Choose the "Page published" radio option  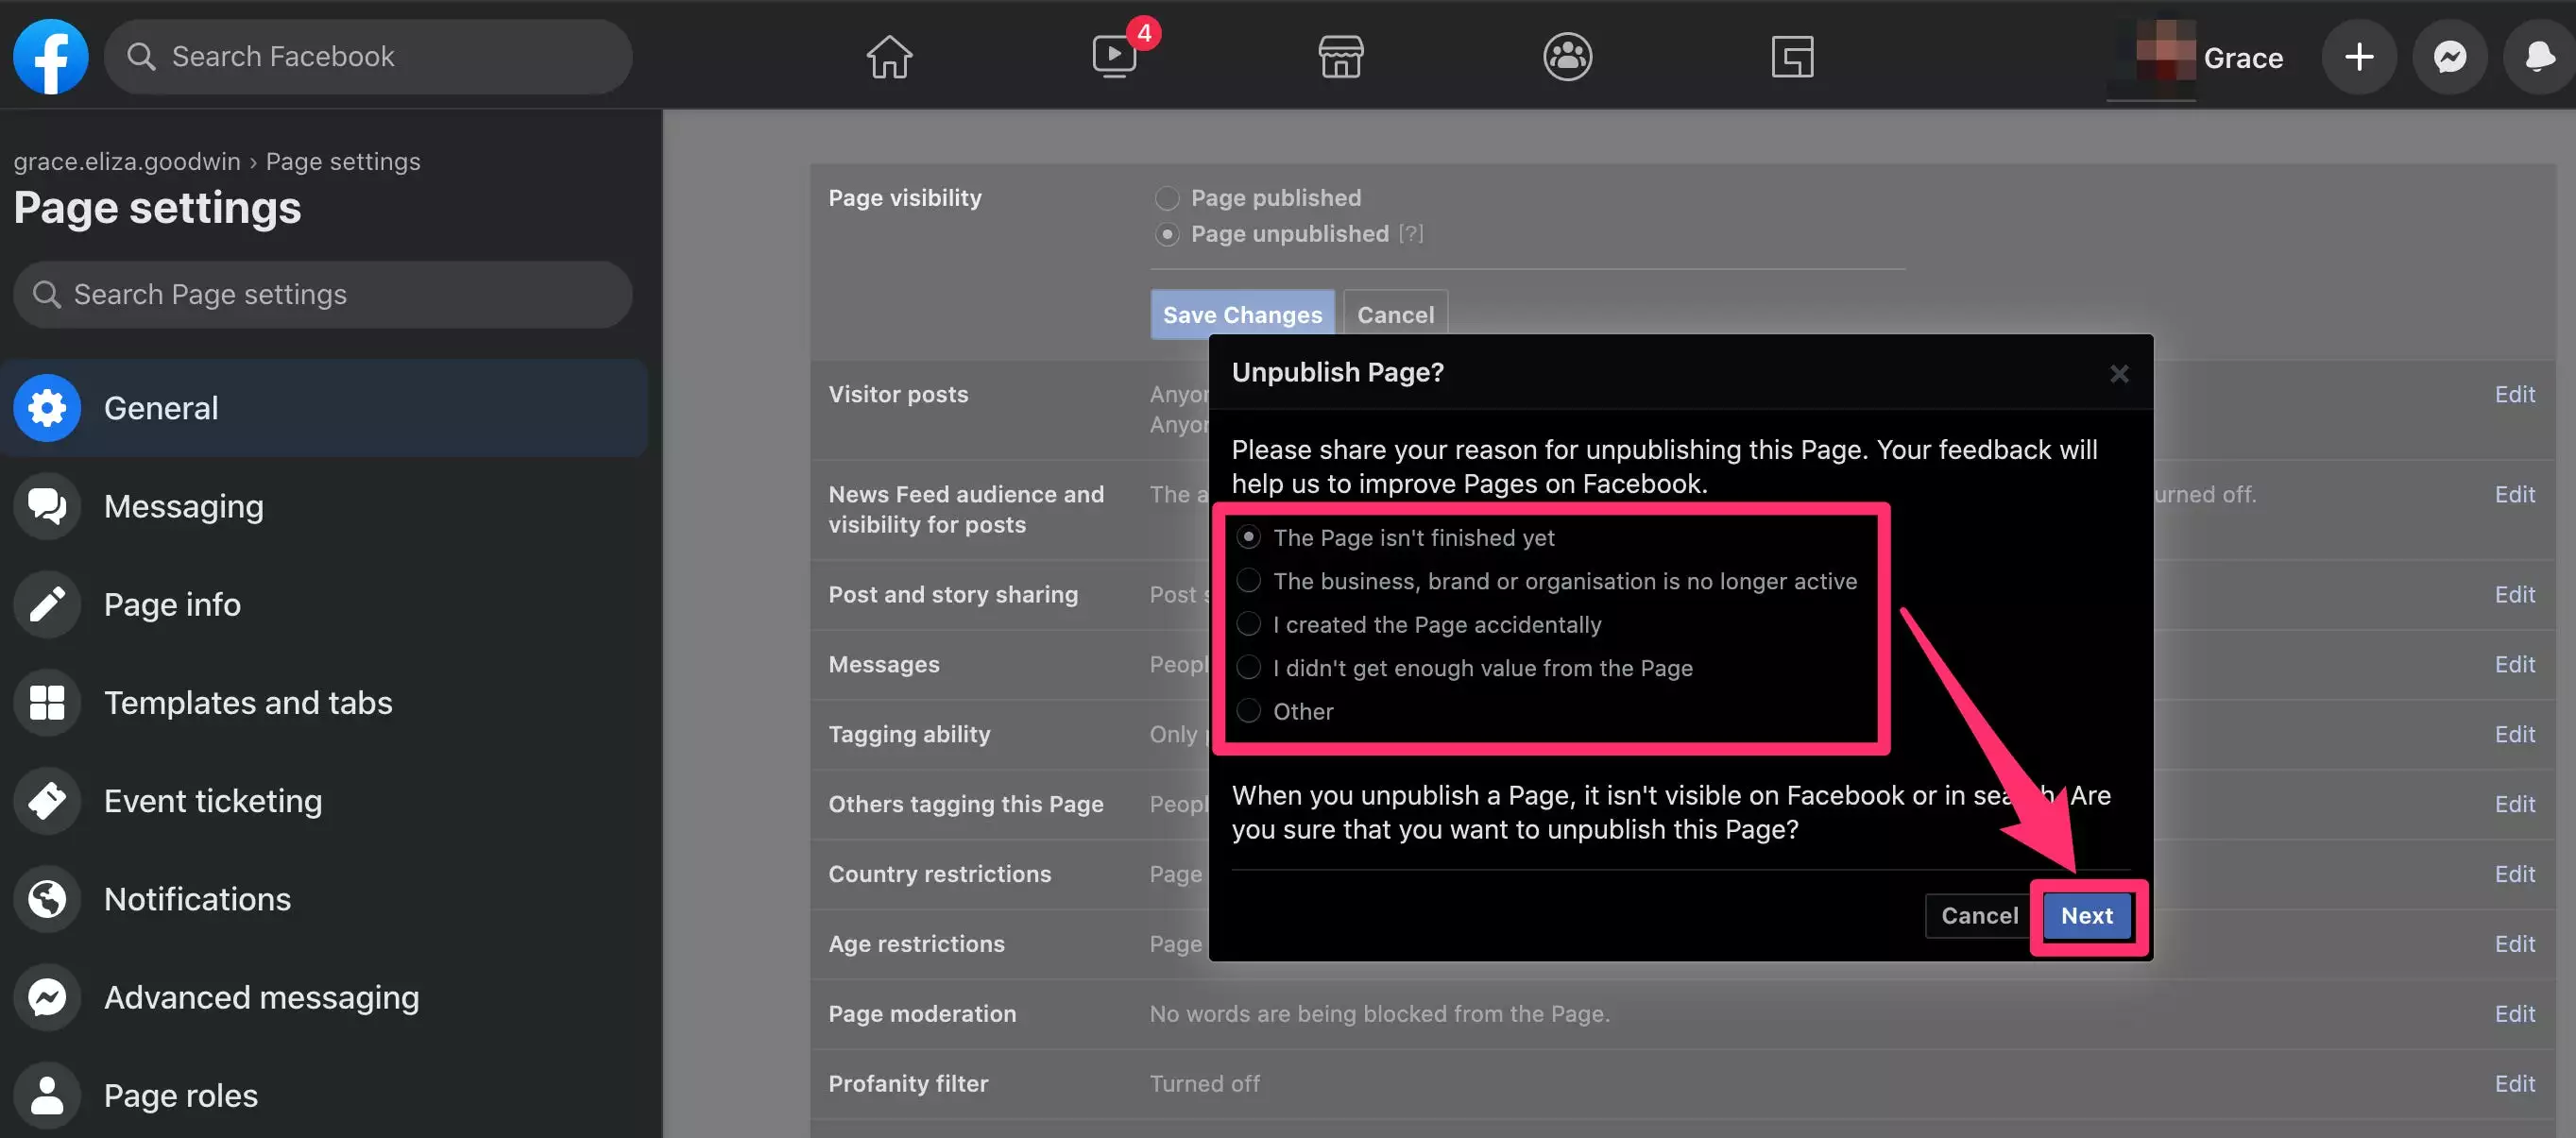pos(1166,197)
